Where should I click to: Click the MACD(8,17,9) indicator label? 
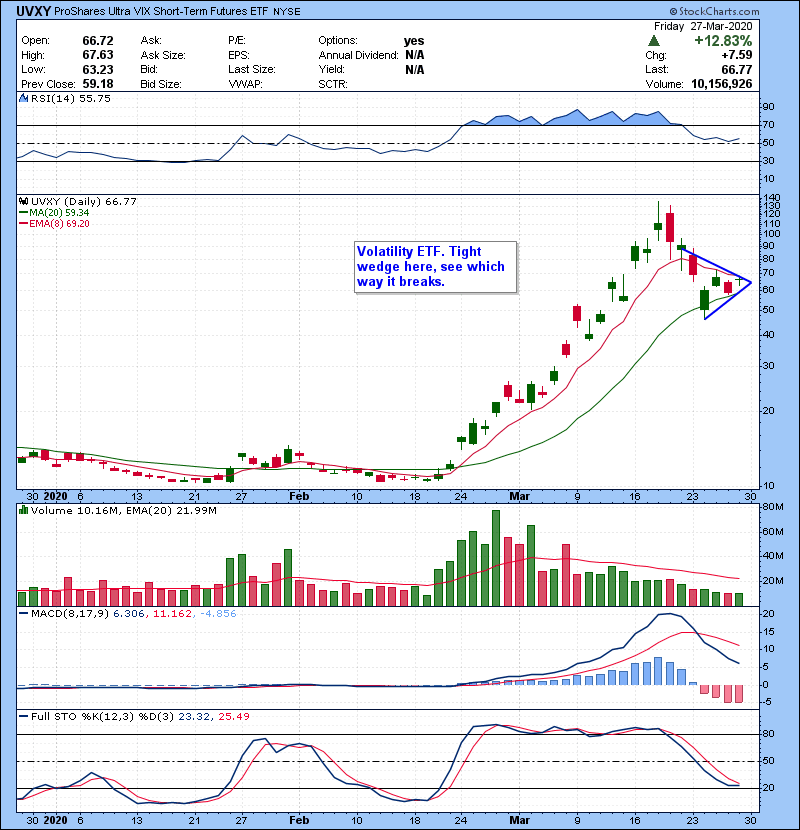[x=70, y=614]
